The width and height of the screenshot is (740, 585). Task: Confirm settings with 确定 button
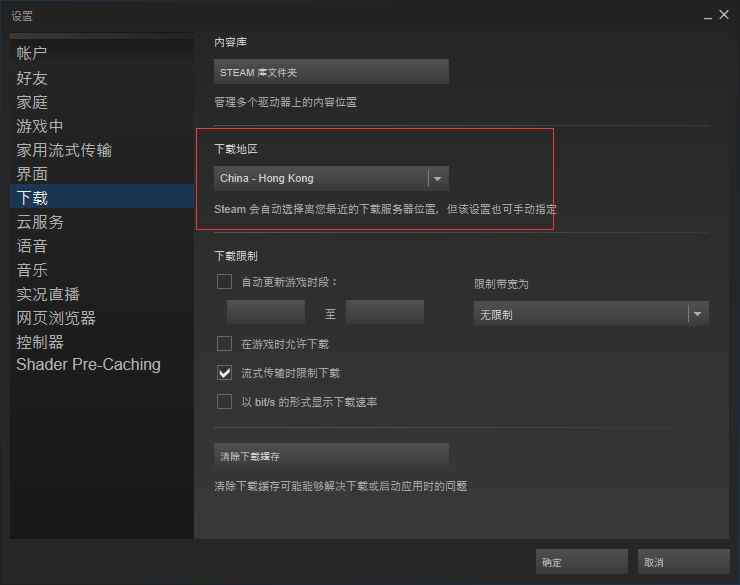[x=581, y=562]
